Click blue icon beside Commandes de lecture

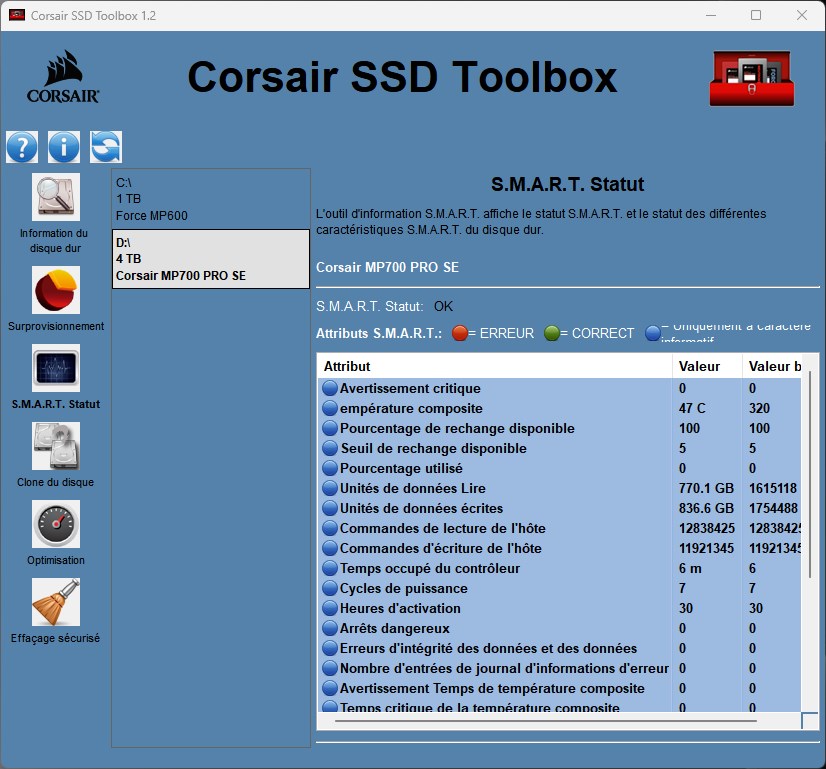pyautogui.click(x=330, y=528)
